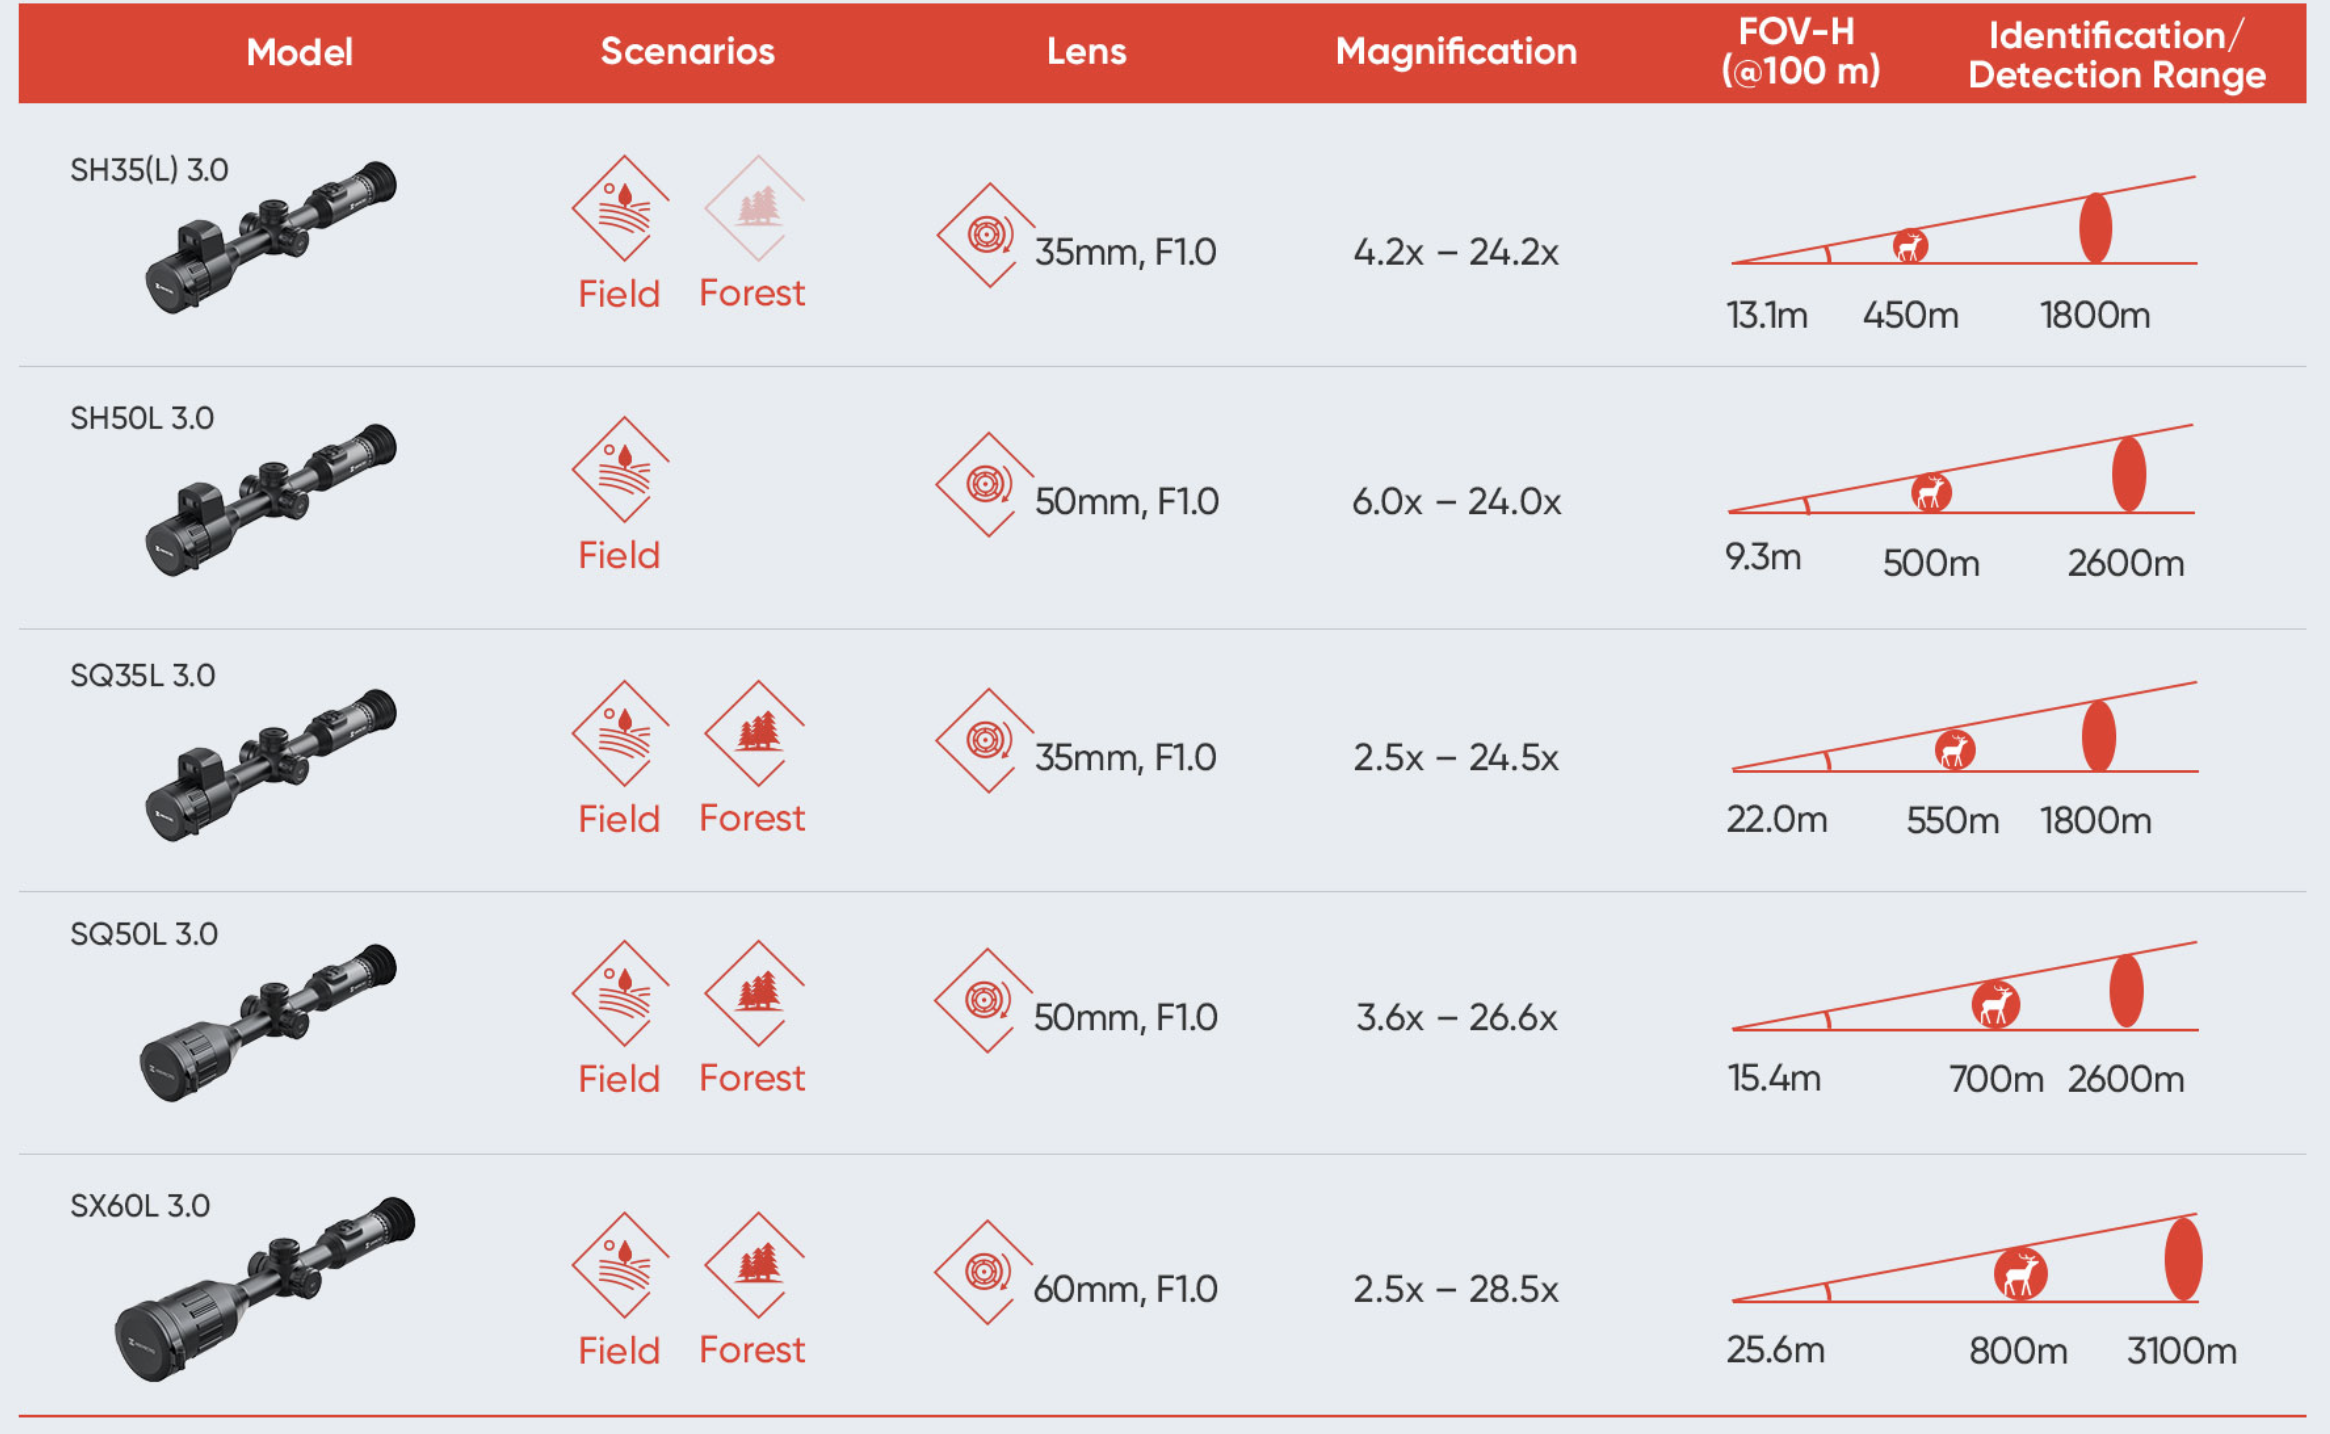Click the Identification/Detection Range header
The height and width of the screenshot is (1434, 2330).
2116,55
